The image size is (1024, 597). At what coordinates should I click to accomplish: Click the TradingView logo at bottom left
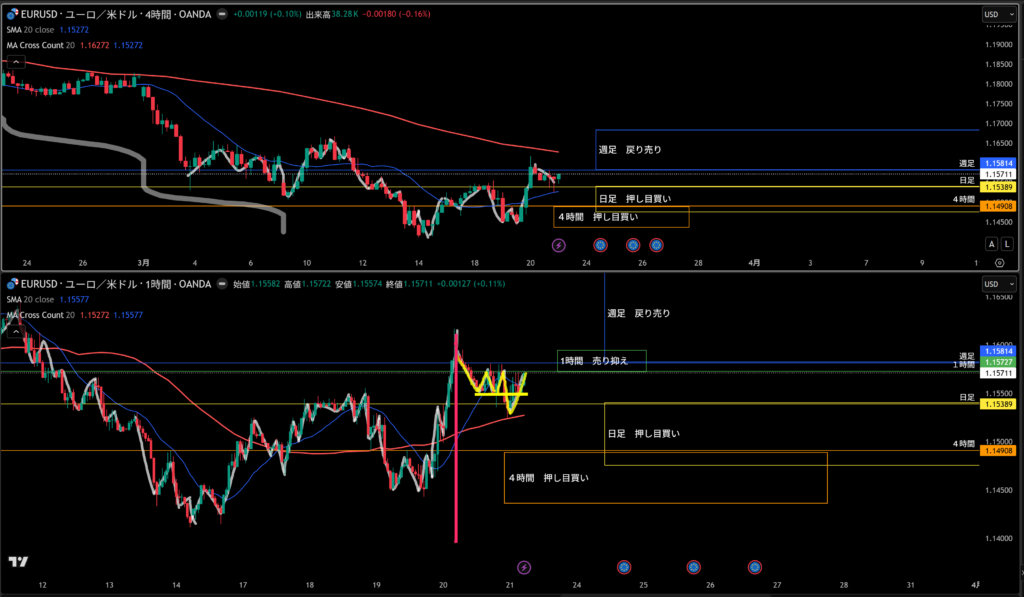click(x=17, y=562)
